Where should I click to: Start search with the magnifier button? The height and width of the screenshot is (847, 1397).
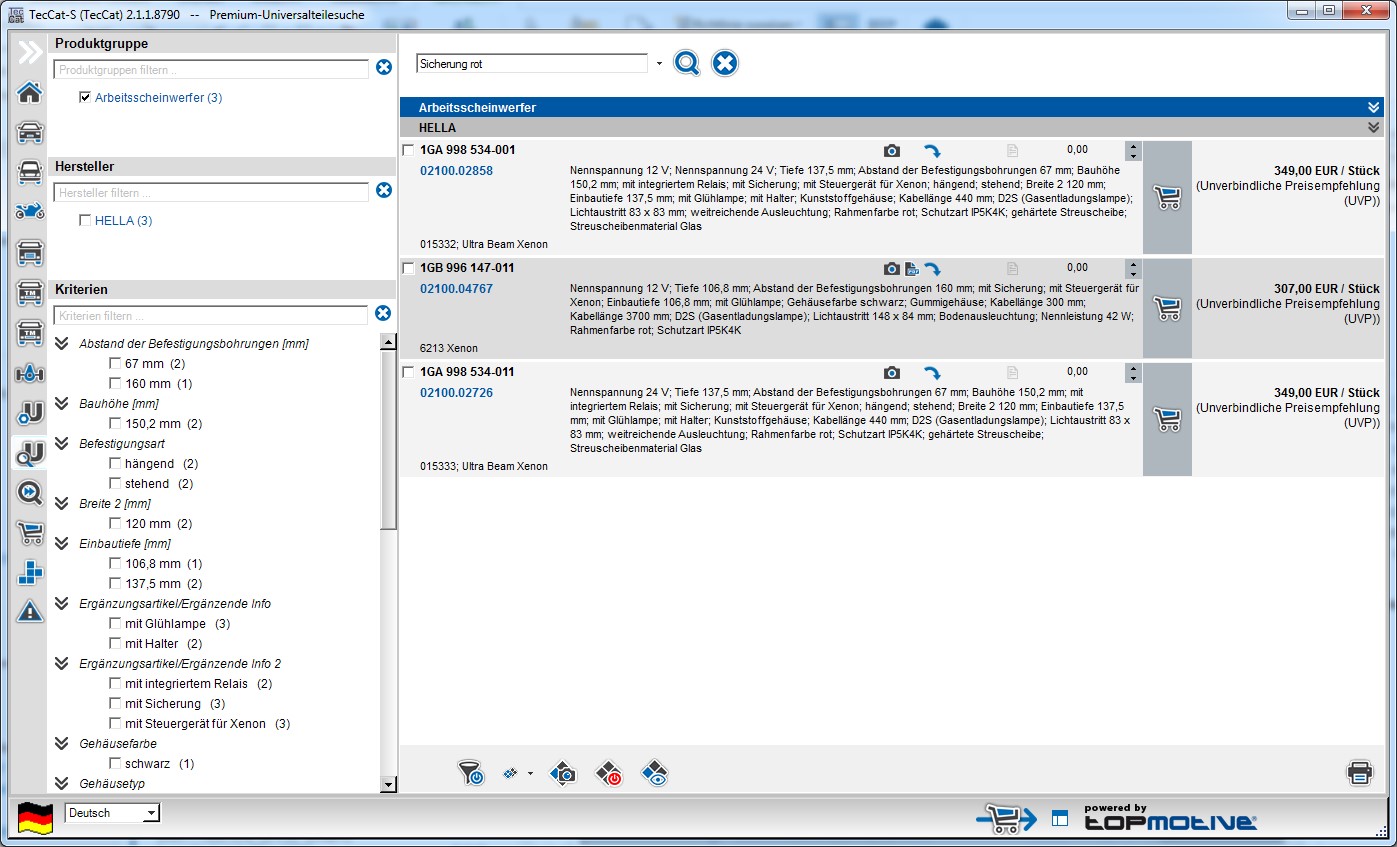(x=687, y=63)
